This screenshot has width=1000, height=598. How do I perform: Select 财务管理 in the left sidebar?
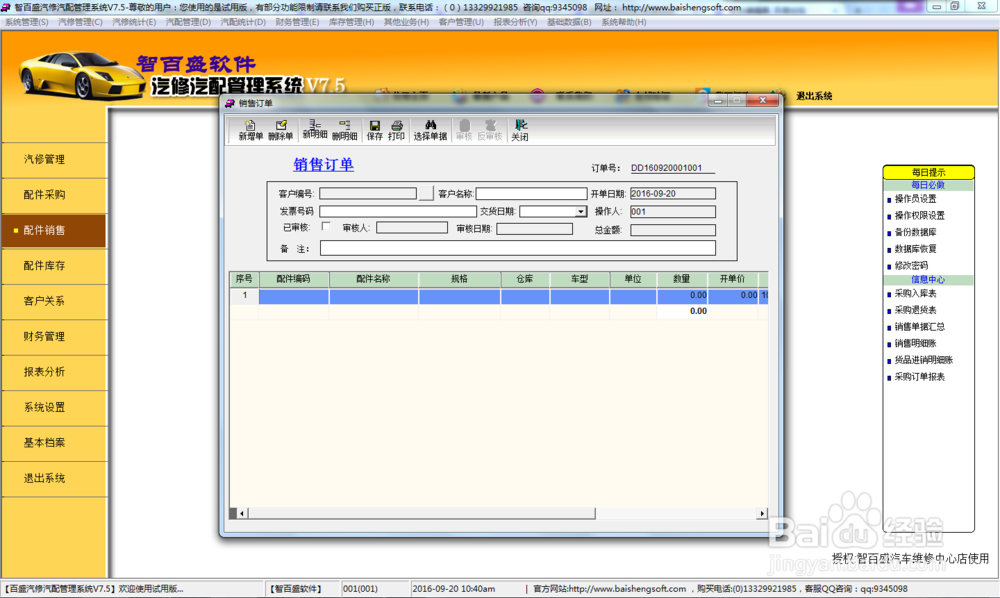[x=54, y=337]
